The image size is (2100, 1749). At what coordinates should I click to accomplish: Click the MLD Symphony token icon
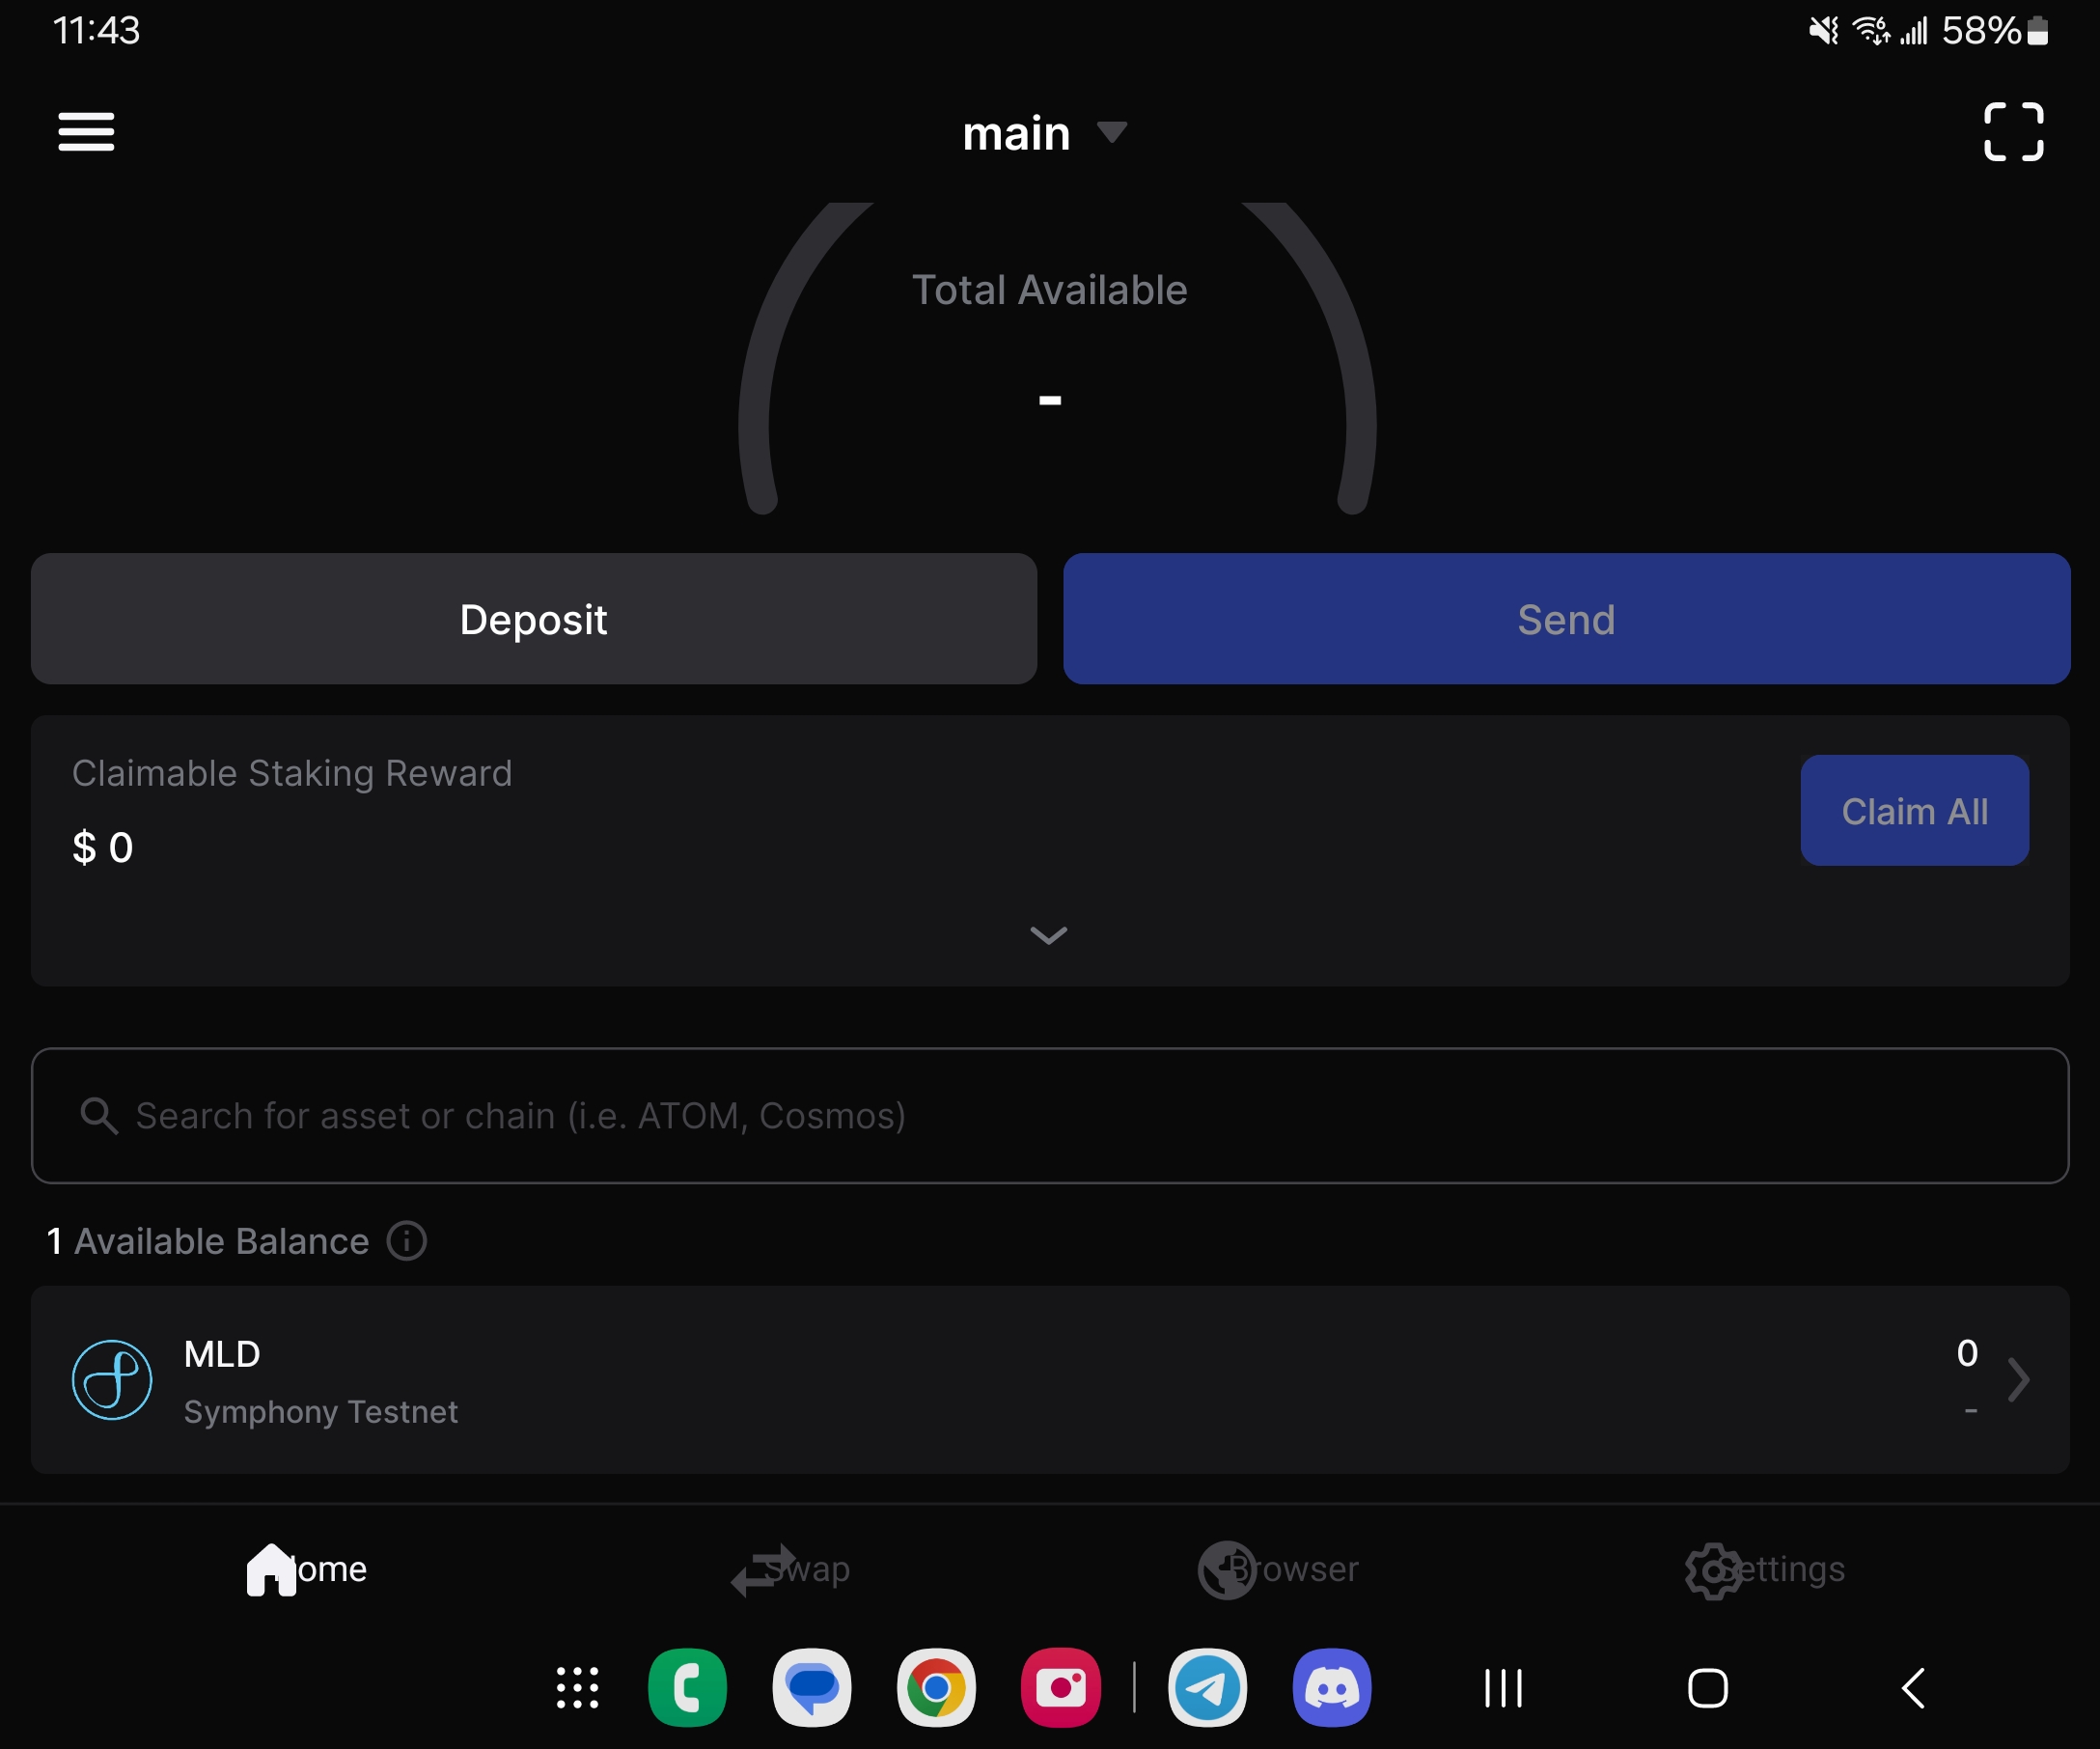click(112, 1380)
